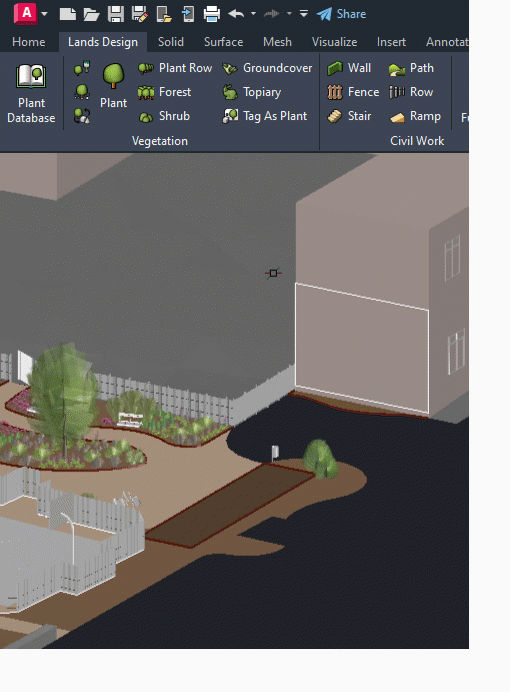510x692 pixels.
Task: Switch to the Home tab
Action: (x=29, y=42)
